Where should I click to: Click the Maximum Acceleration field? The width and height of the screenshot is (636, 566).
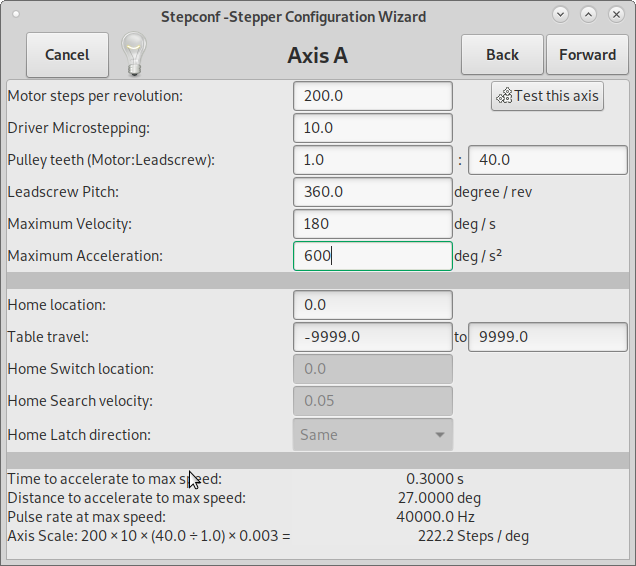[x=373, y=256]
